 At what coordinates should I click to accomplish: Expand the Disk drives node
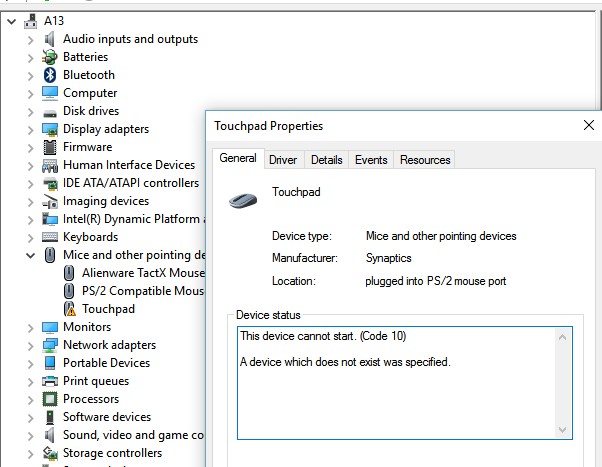[x=30, y=111]
